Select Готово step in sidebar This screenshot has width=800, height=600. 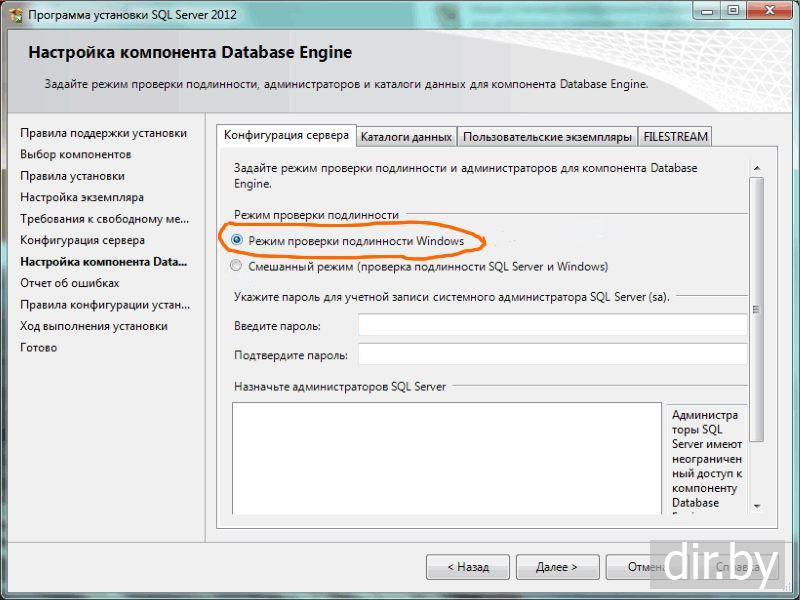click(38, 347)
